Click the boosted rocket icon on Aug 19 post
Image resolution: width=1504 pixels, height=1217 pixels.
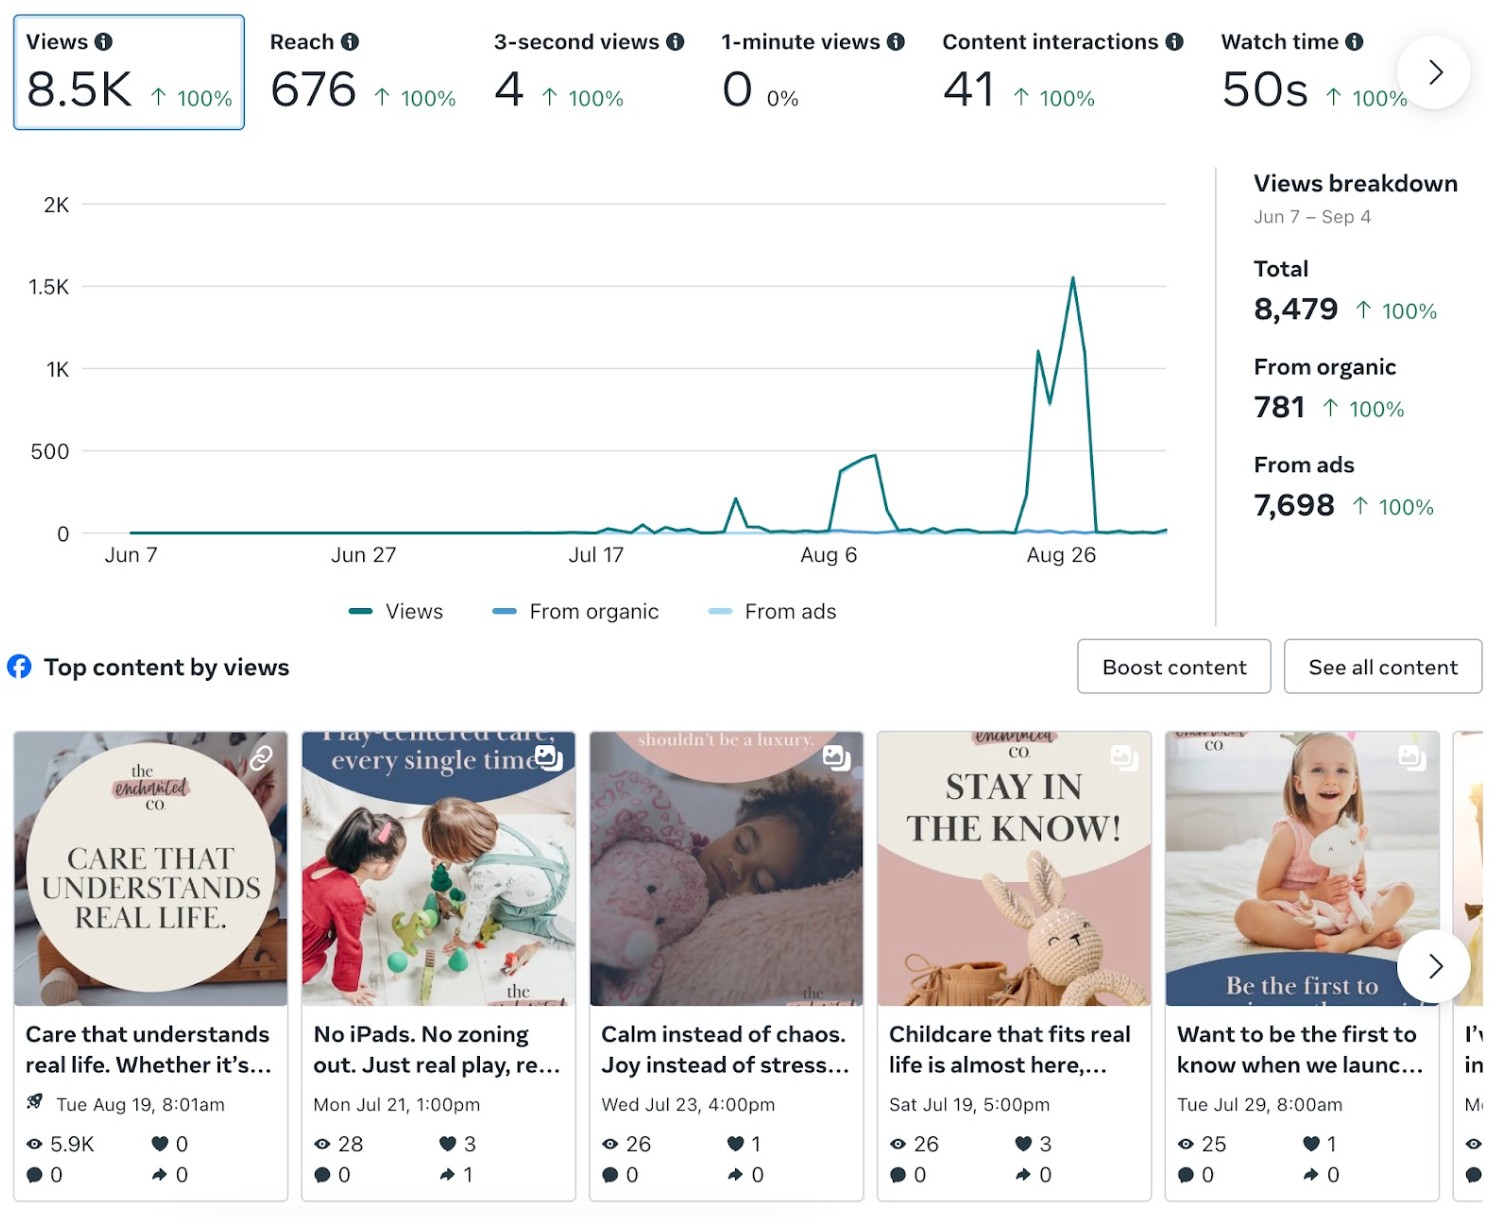(35, 1102)
